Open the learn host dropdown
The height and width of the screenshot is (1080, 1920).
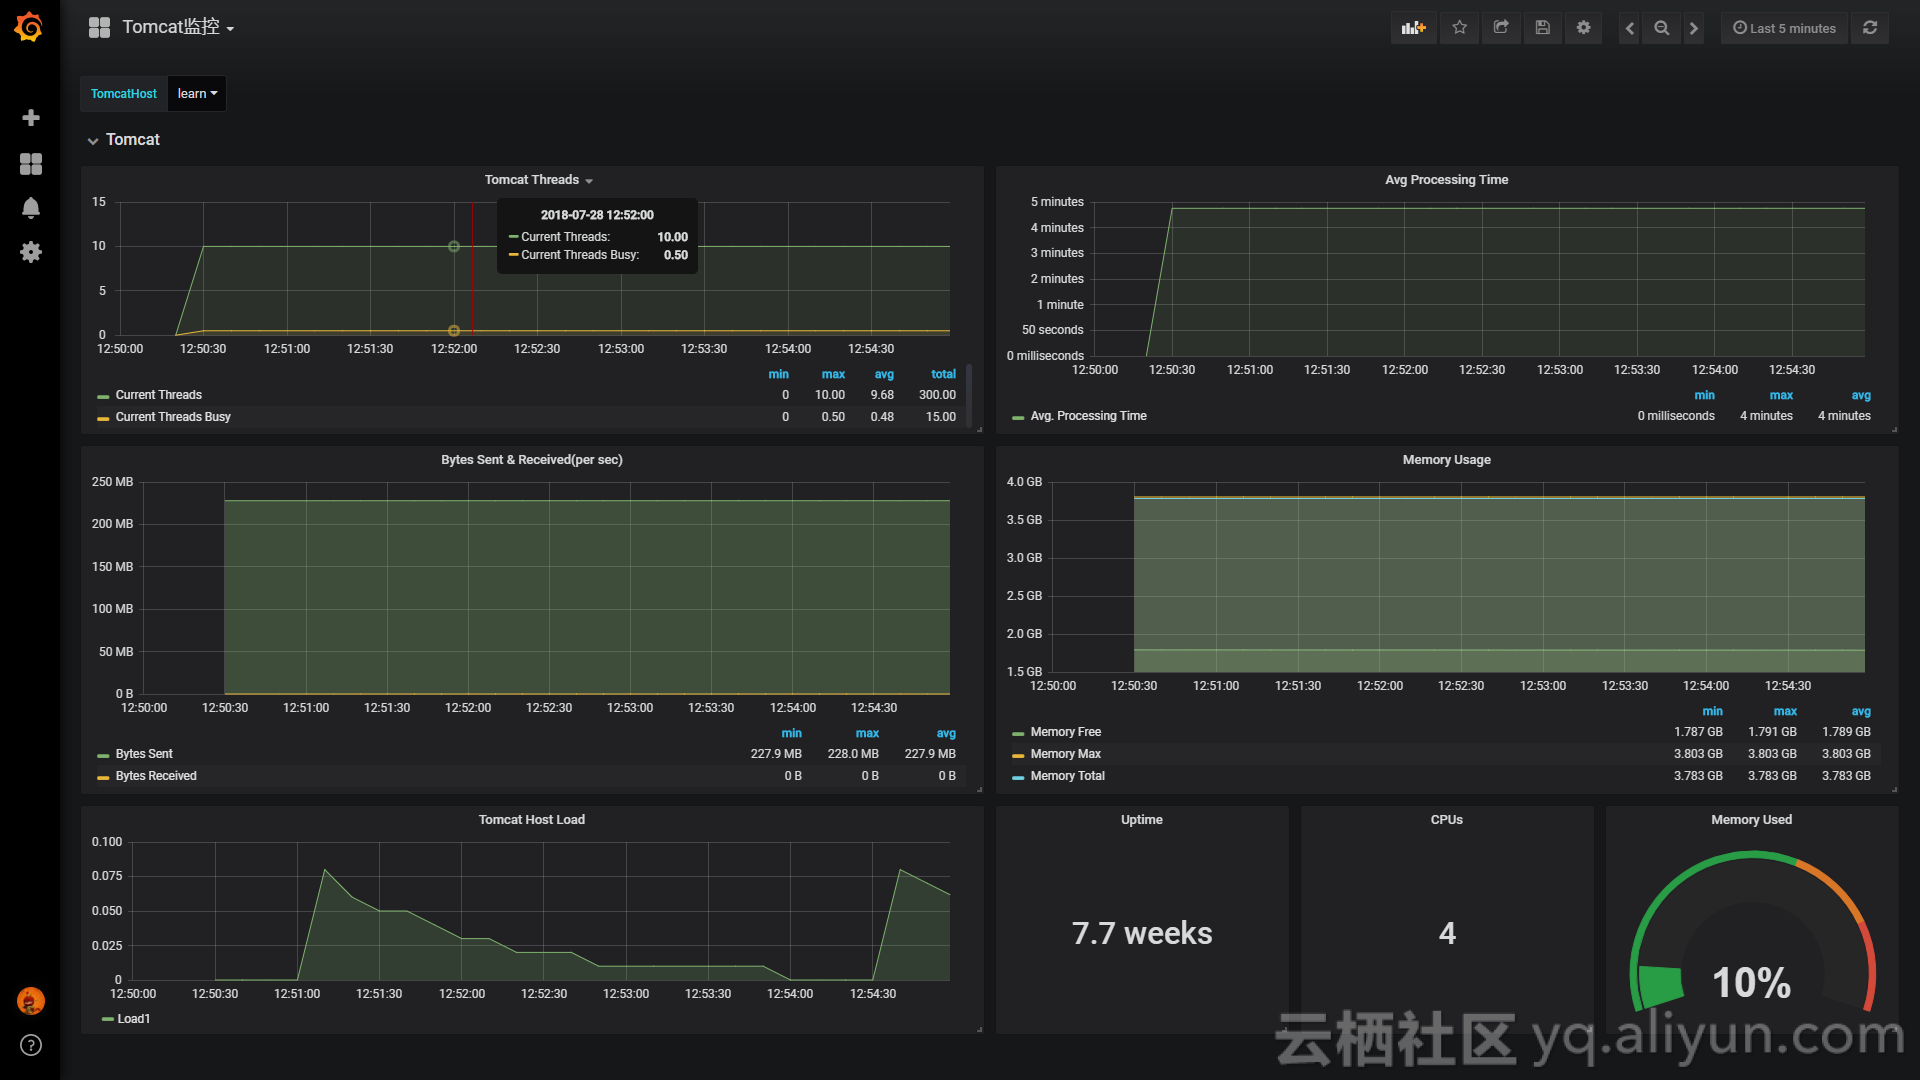(197, 93)
